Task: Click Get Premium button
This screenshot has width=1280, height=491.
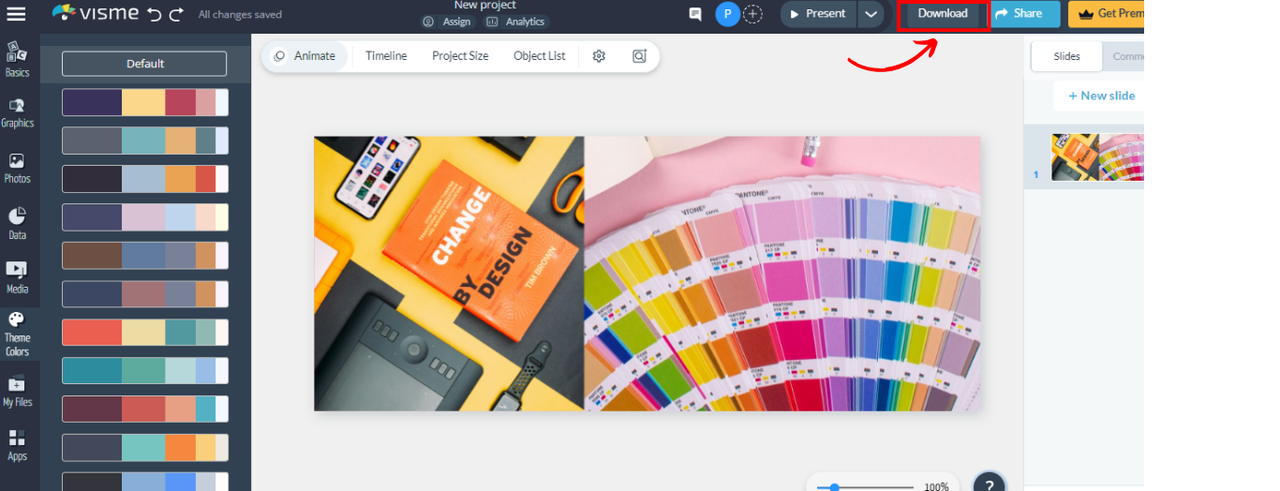Action: click(1107, 14)
